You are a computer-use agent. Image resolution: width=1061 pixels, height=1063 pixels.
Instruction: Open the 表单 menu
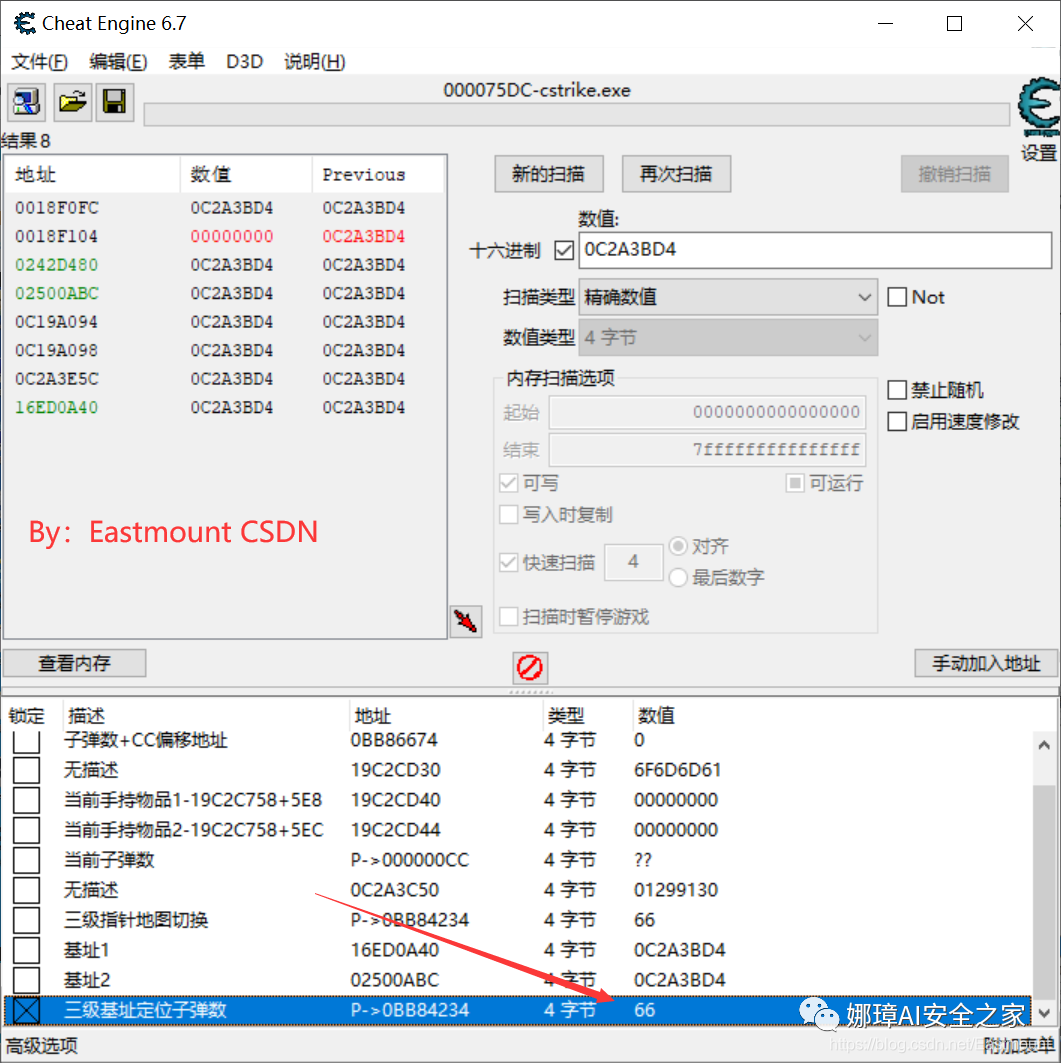click(186, 62)
